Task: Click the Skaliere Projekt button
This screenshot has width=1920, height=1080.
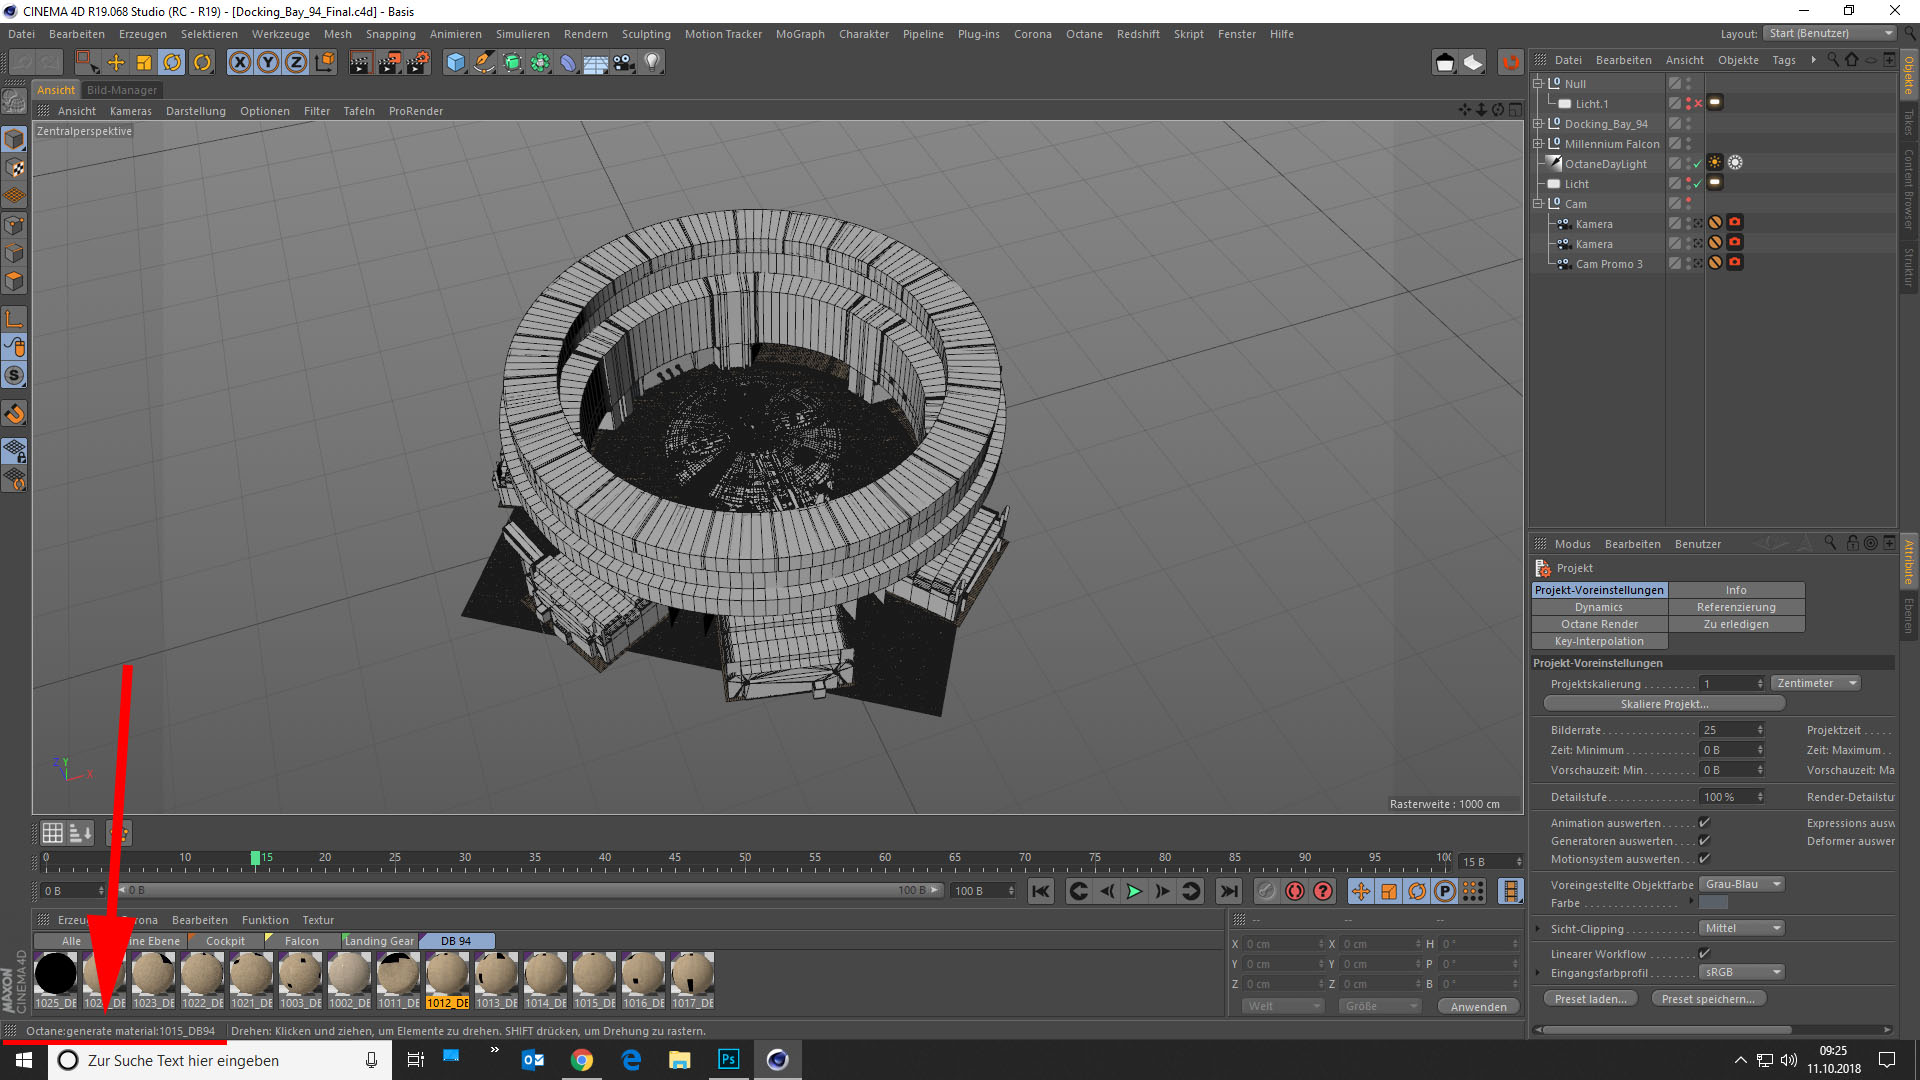Action: (x=1664, y=704)
